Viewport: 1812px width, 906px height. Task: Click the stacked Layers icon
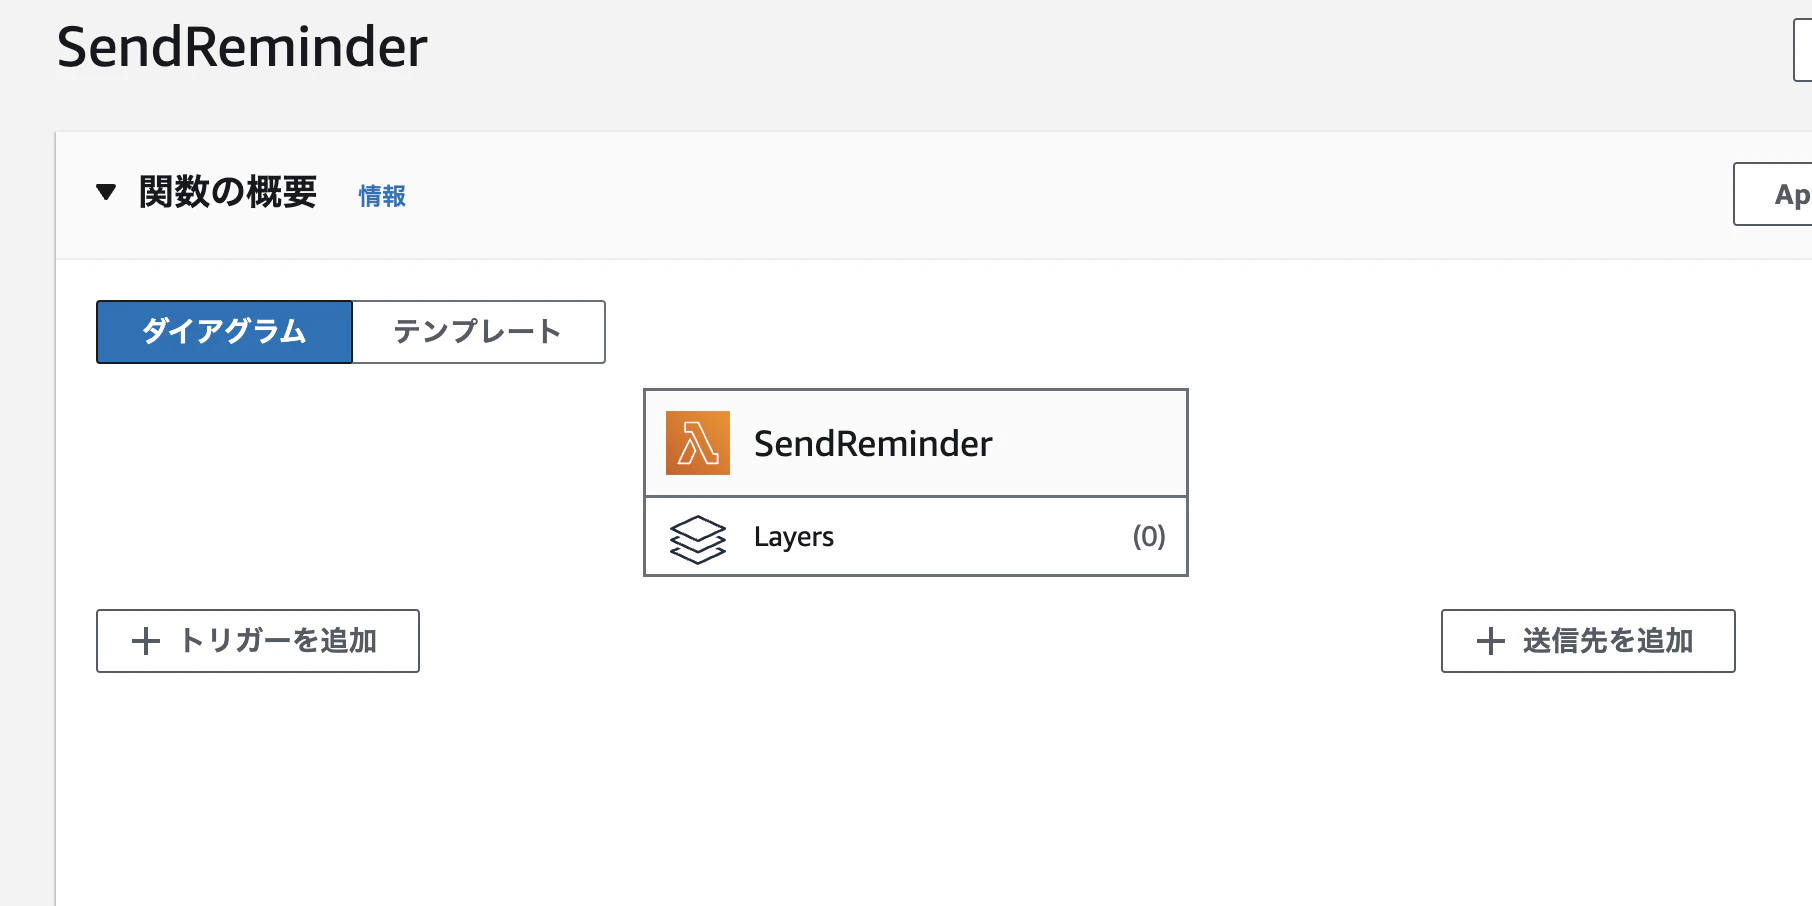click(697, 539)
